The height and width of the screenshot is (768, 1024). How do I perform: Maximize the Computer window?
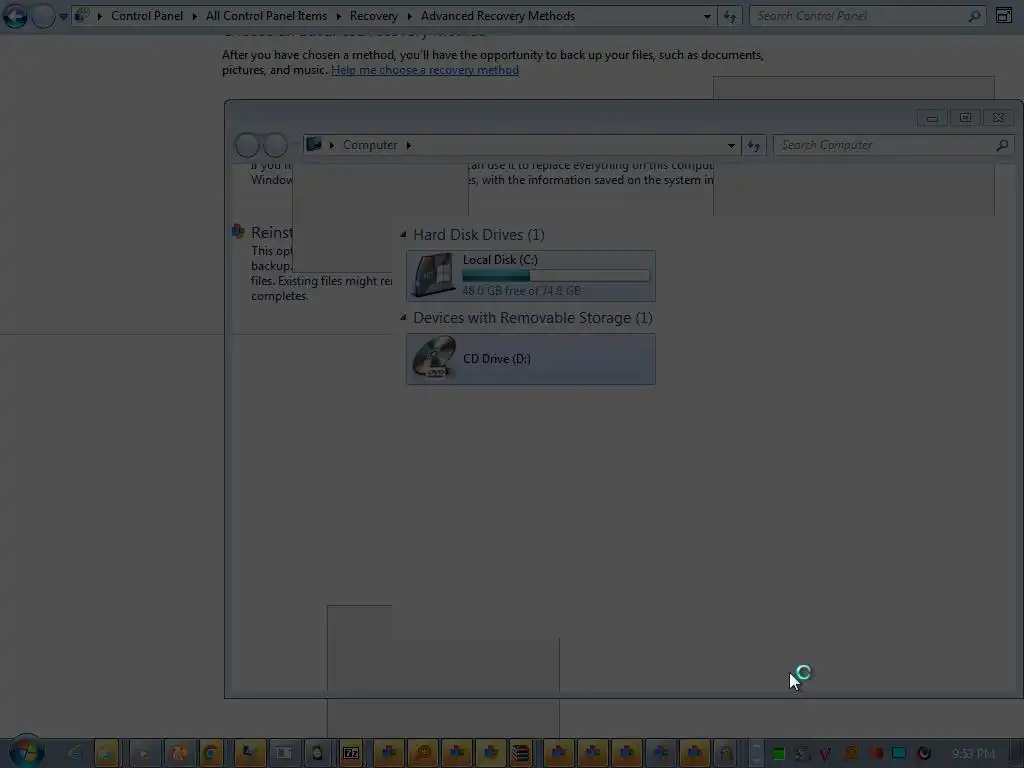[965, 118]
